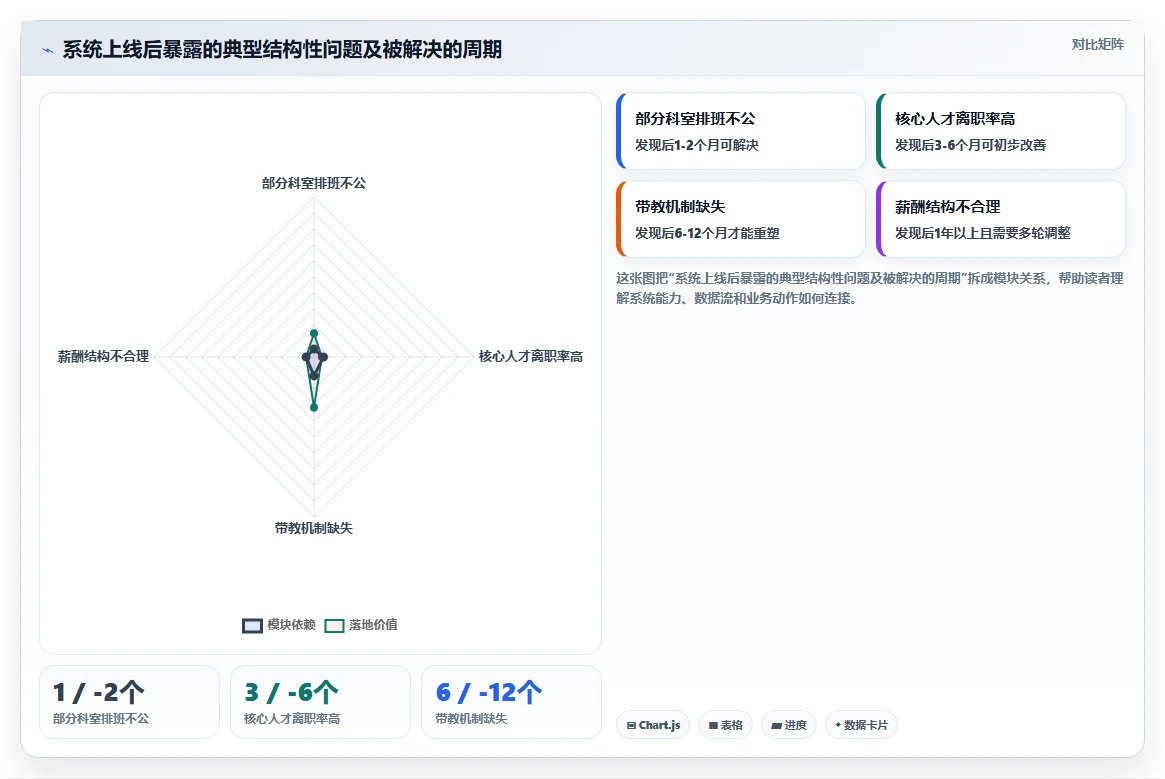Screen dimensions: 1165x779
Task: Open the 核心人才离职率高 card
Action: 1001,131
